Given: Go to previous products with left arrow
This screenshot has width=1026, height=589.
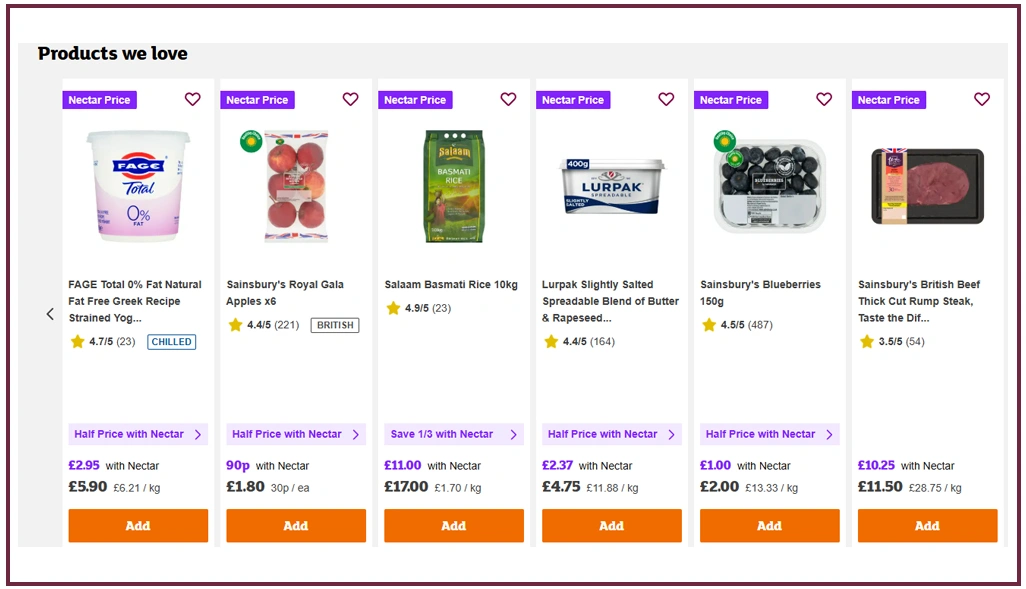Looking at the screenshot, I should (x=50, y=314).
